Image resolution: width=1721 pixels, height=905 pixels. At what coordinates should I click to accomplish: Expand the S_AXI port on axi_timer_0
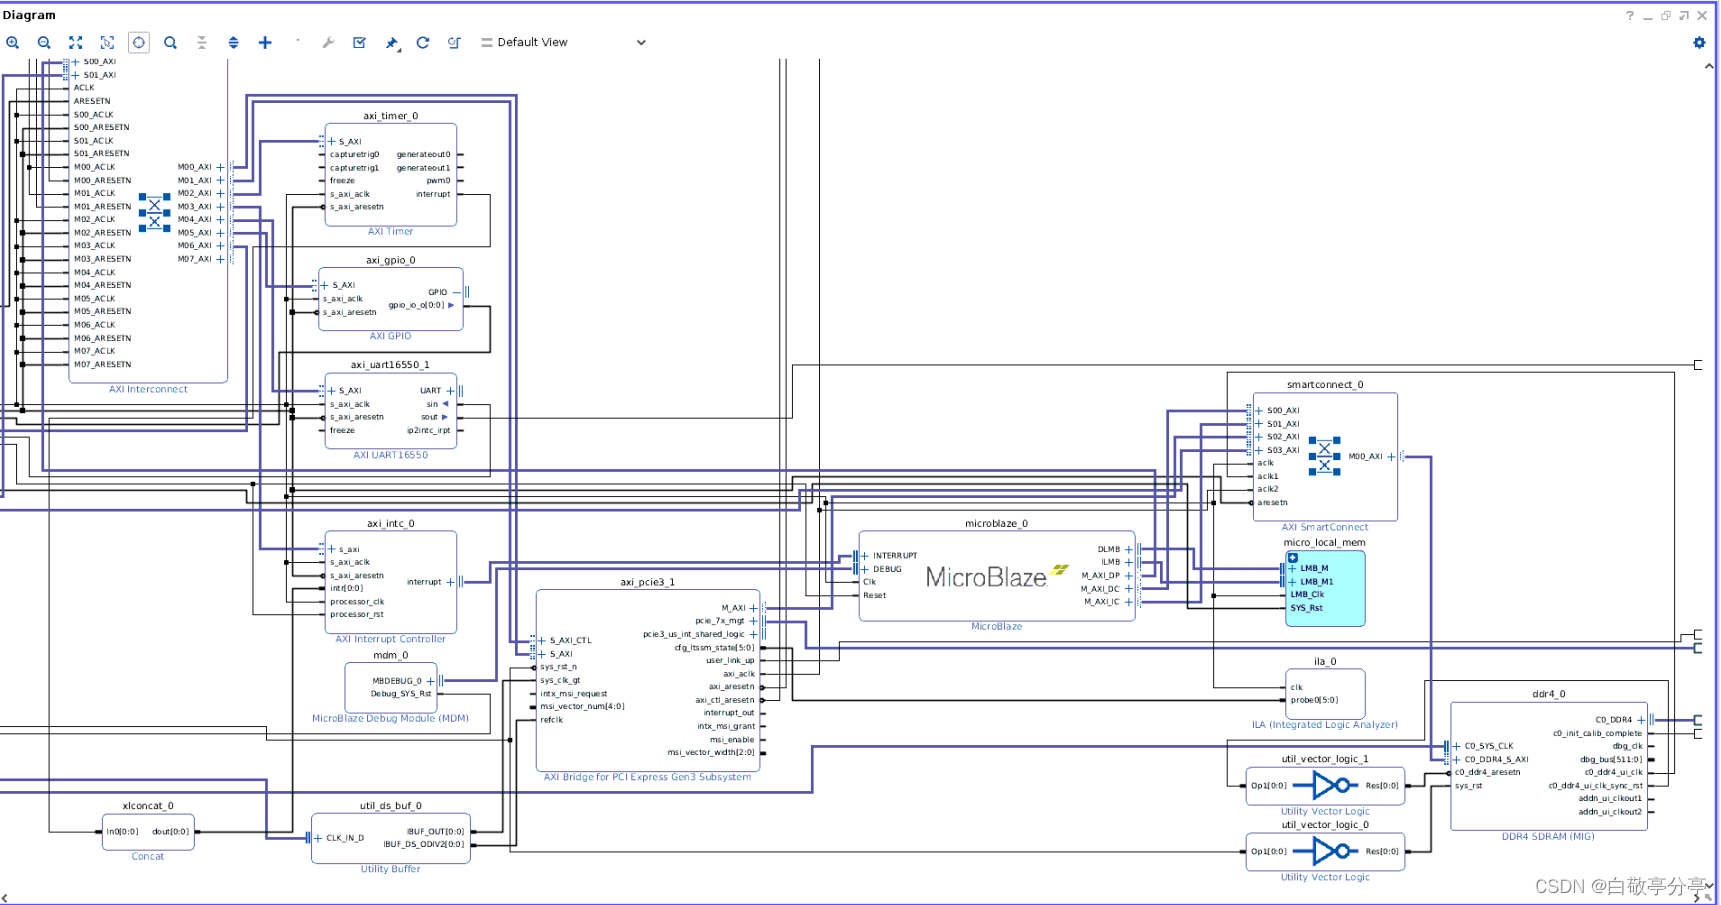(x=332, y=141)
